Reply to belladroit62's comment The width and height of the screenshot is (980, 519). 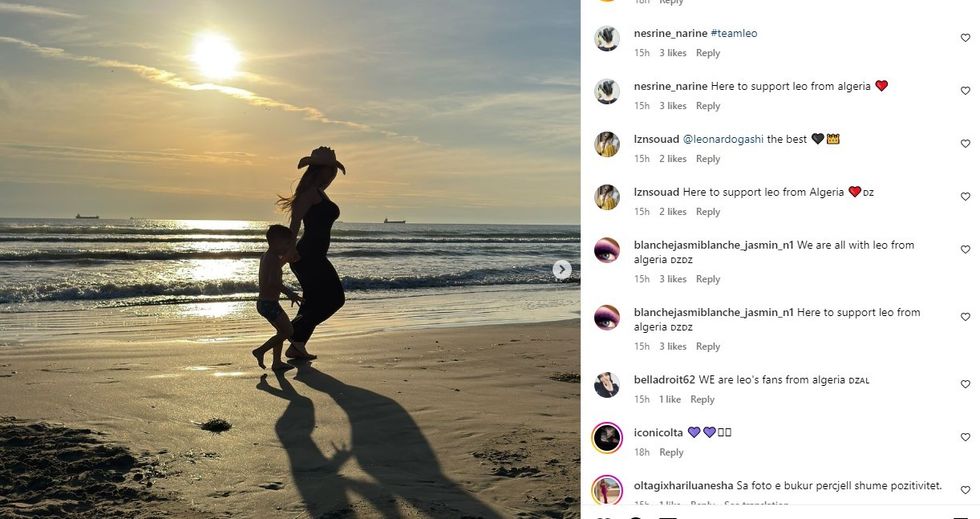[702, 399]
